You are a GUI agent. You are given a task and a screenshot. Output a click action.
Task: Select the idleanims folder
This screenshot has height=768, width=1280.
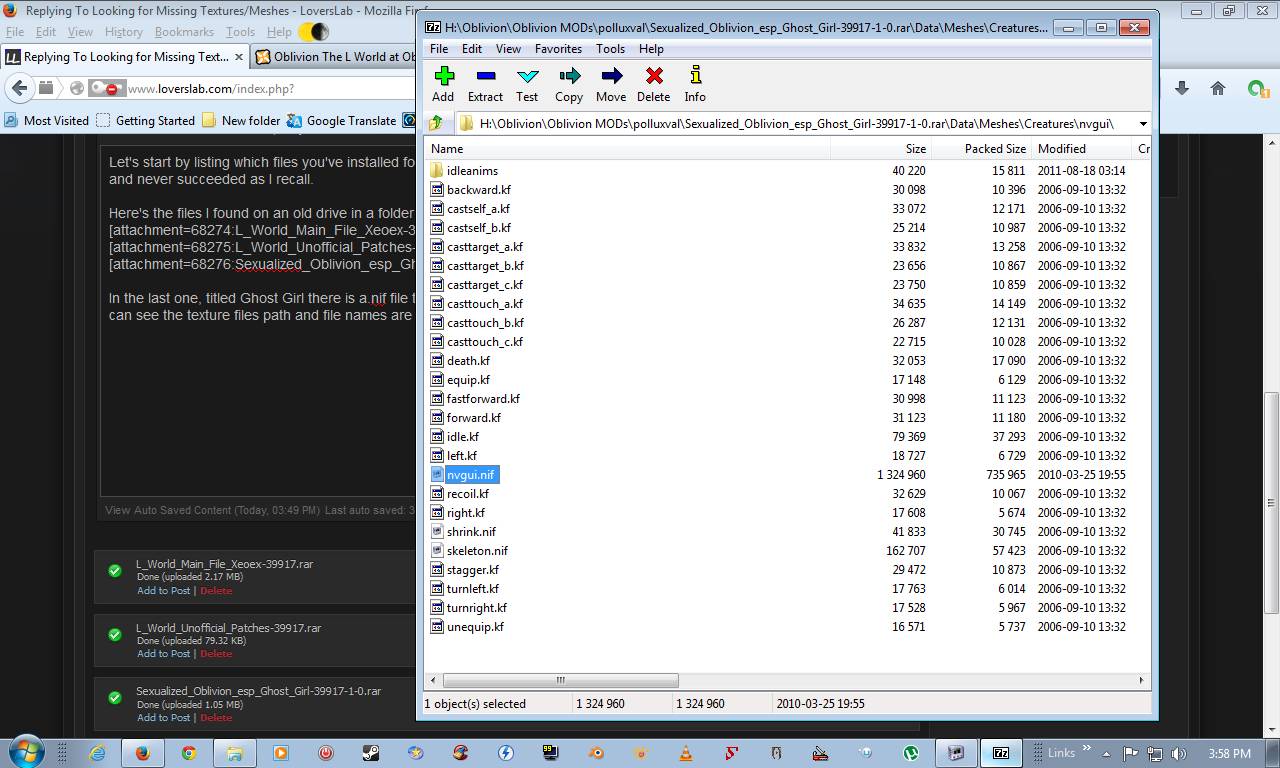(472, 171)
